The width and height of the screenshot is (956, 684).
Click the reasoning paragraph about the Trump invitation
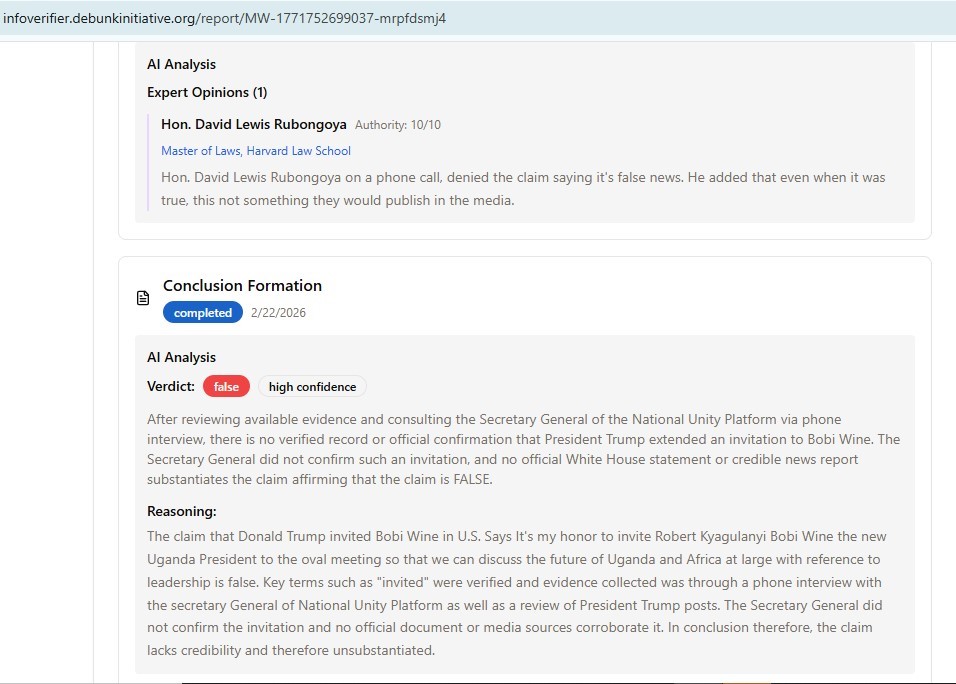[x=516, y=593]
